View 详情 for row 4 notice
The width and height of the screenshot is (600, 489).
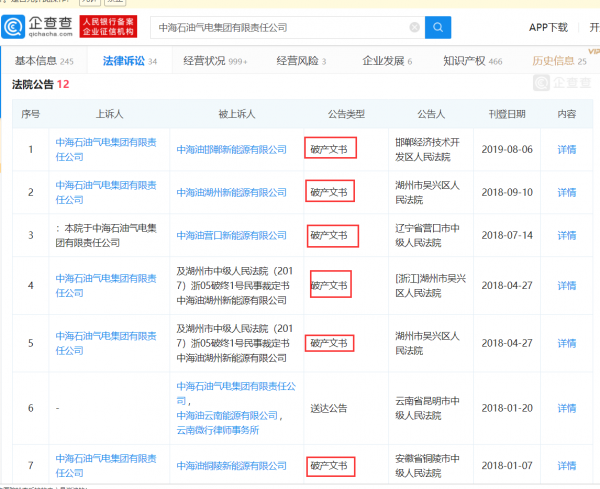coord(567,286)
